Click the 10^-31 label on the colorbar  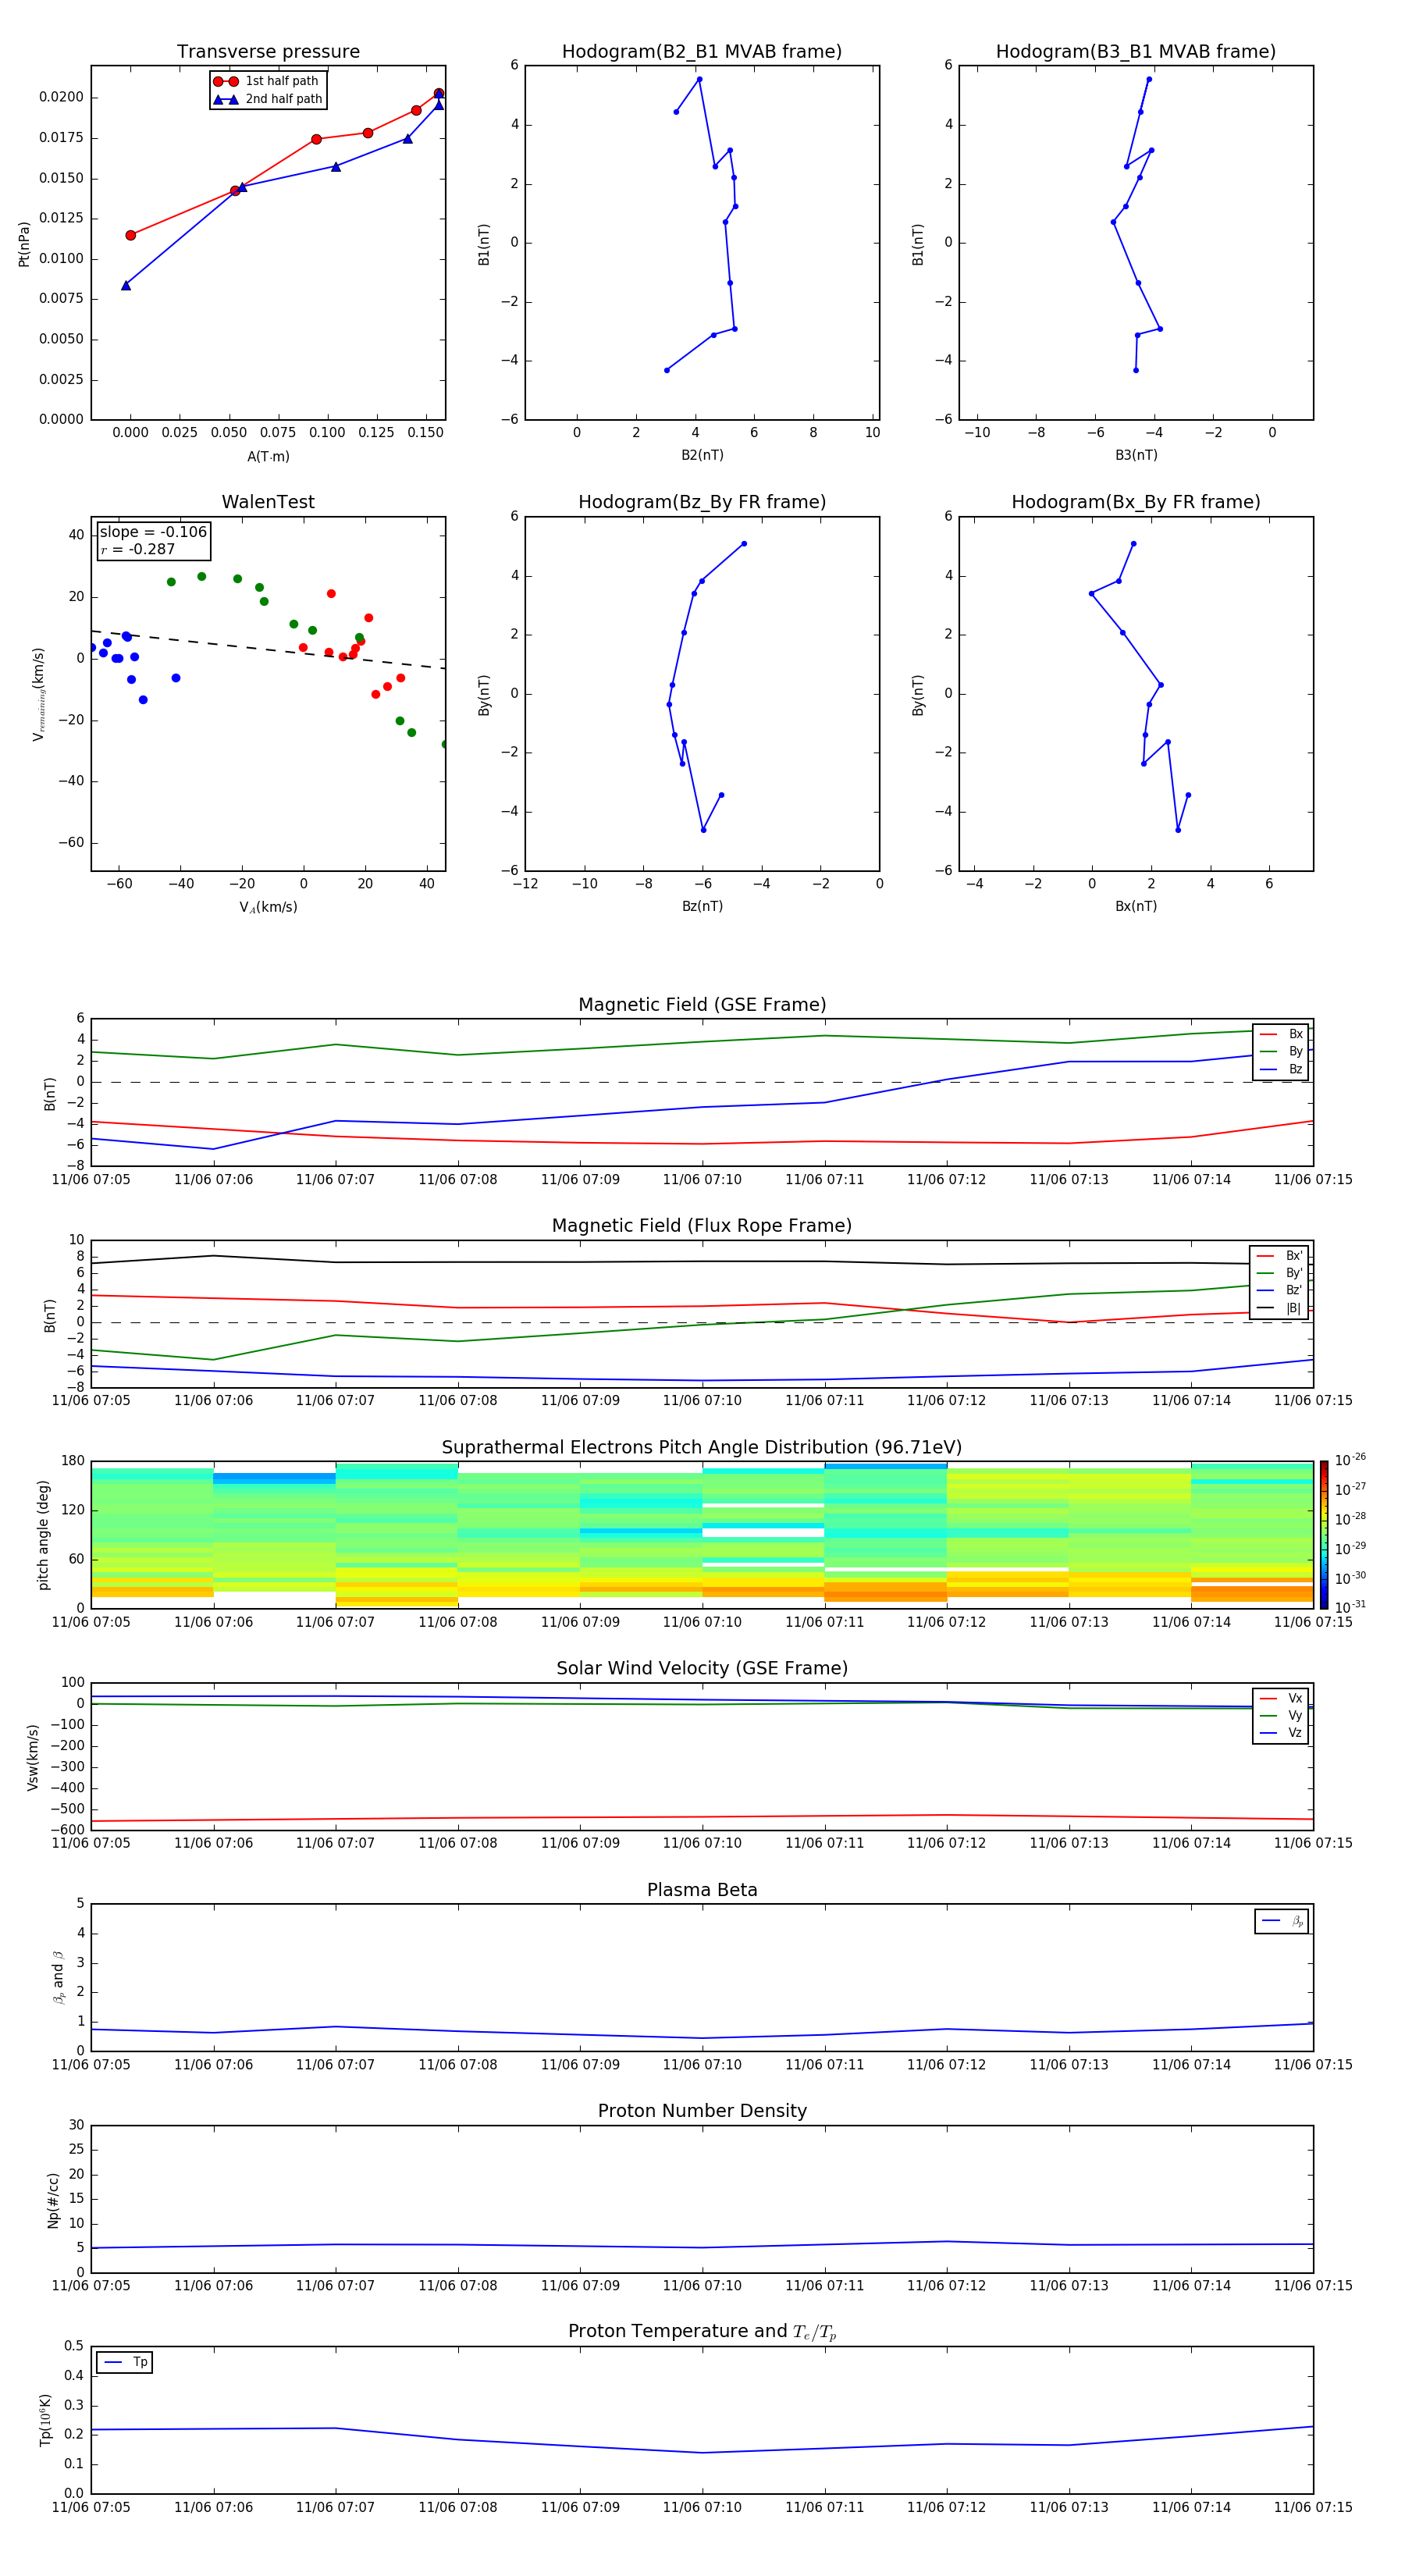[x=1350, y=1607]
